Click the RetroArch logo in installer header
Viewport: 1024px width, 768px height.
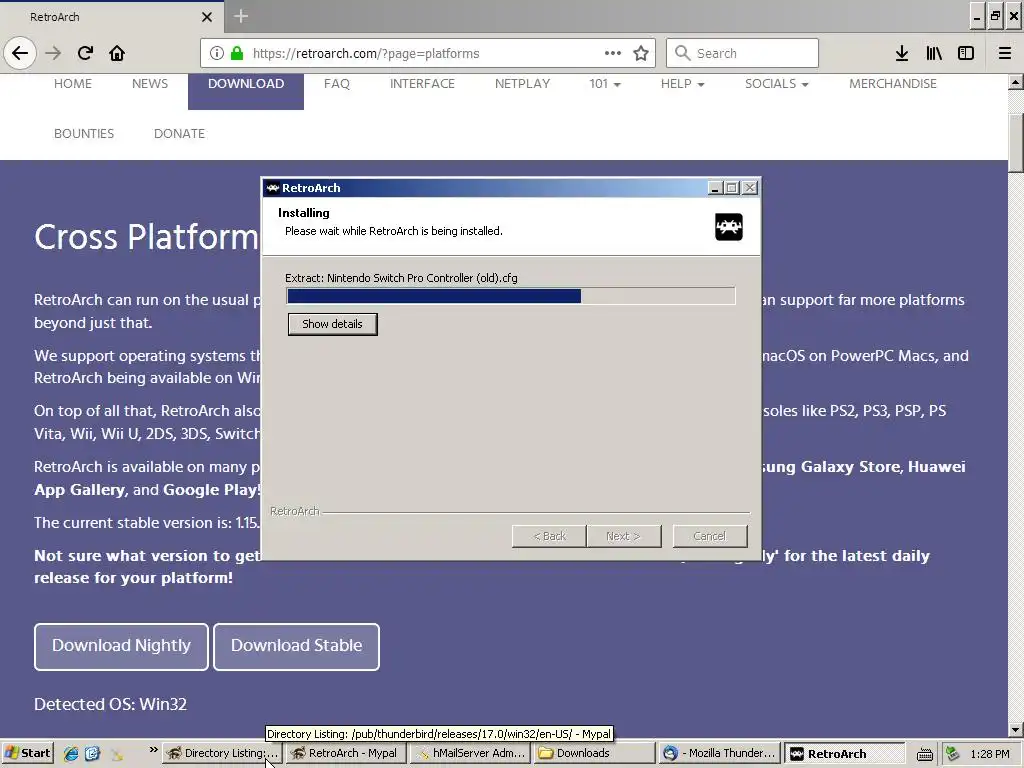coord(729,227)
